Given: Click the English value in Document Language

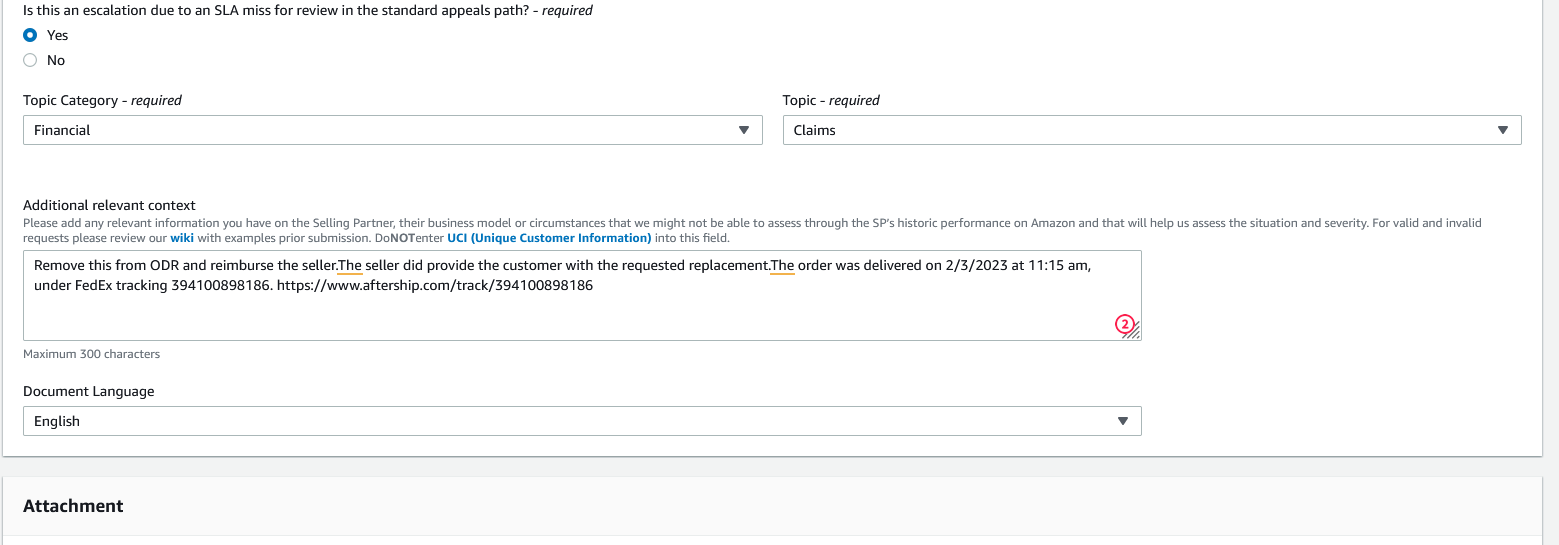Looking at the screenshot, I should tap(57, 421).
